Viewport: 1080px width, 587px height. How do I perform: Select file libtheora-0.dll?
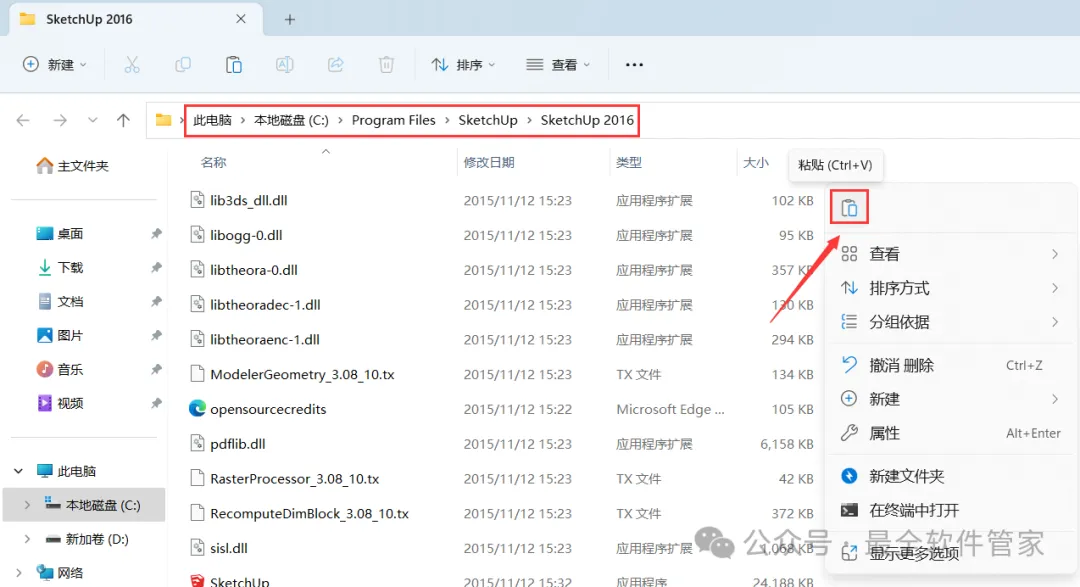[253, 270]
